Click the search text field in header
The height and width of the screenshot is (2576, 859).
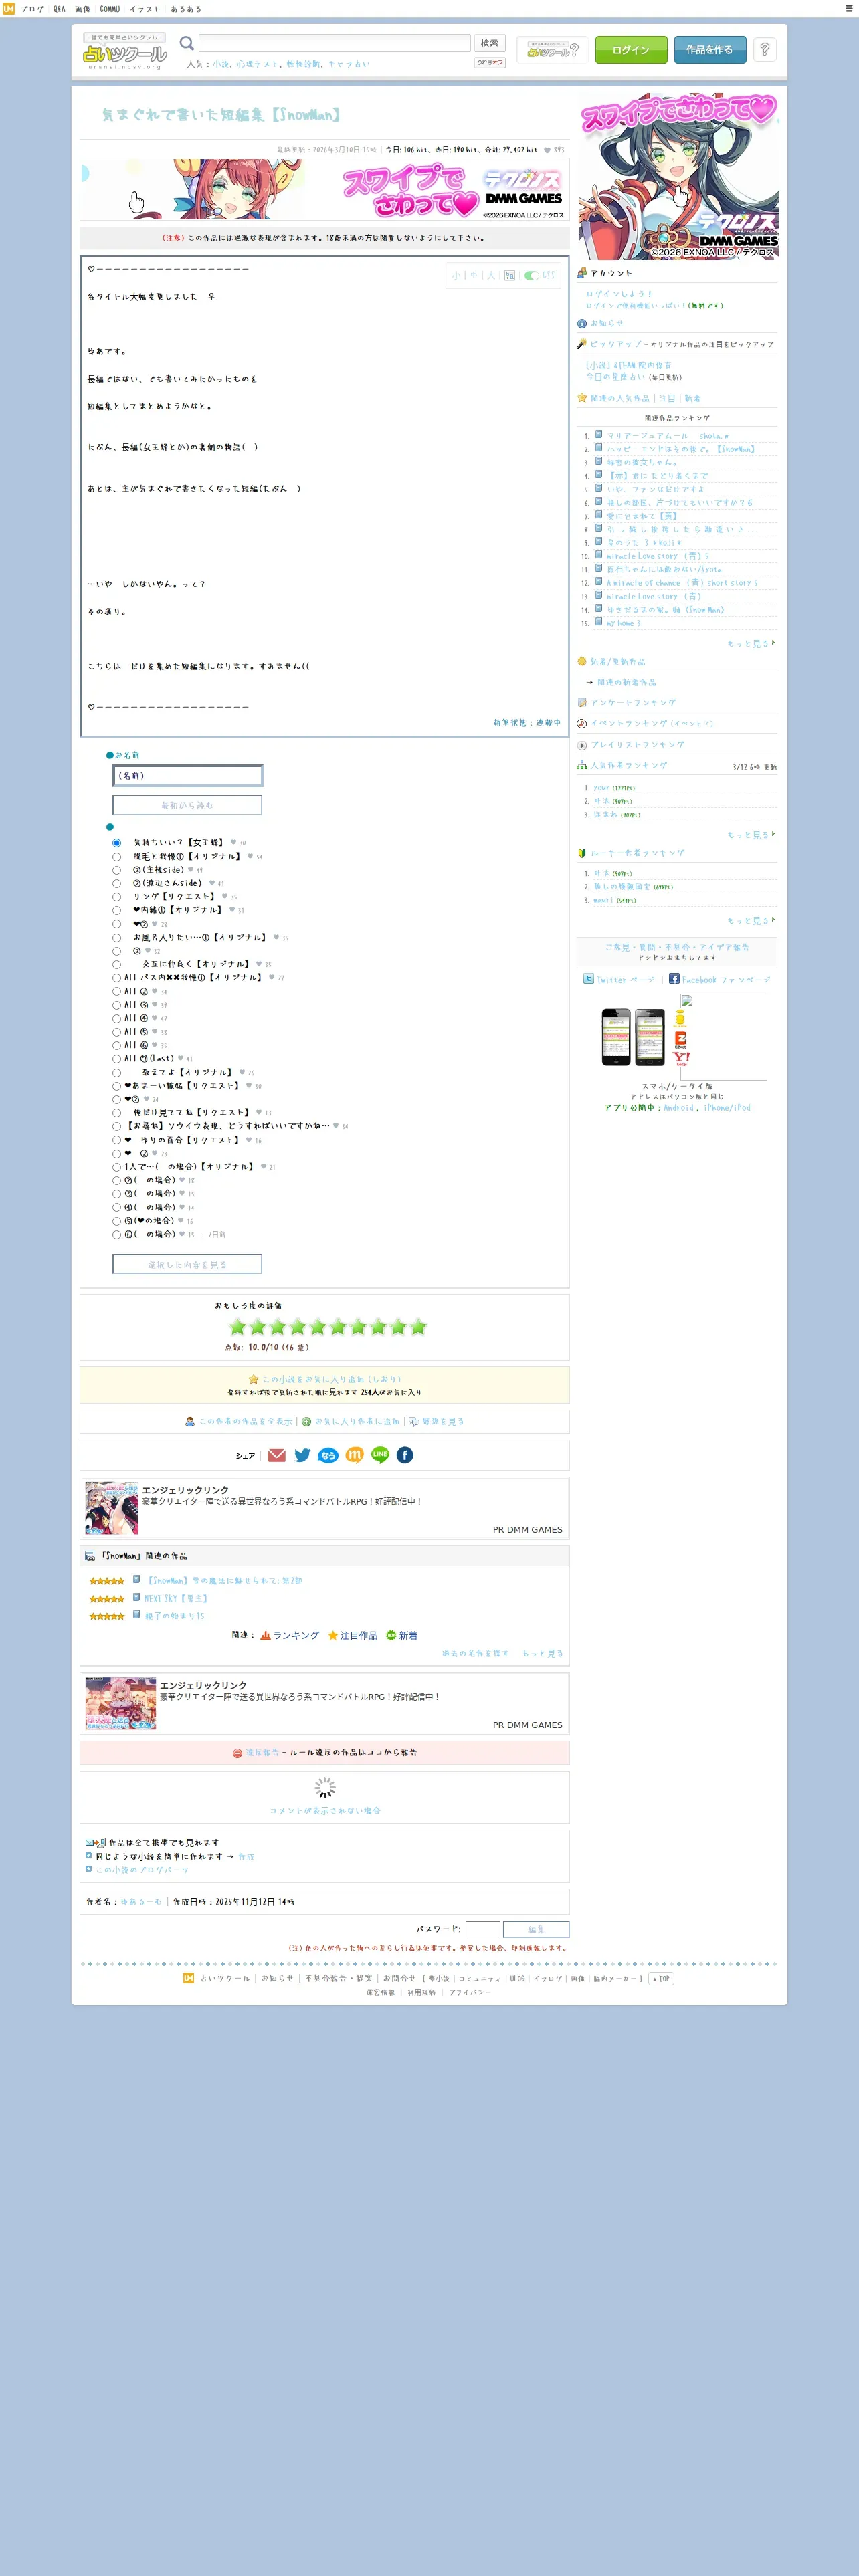point(334,43)
